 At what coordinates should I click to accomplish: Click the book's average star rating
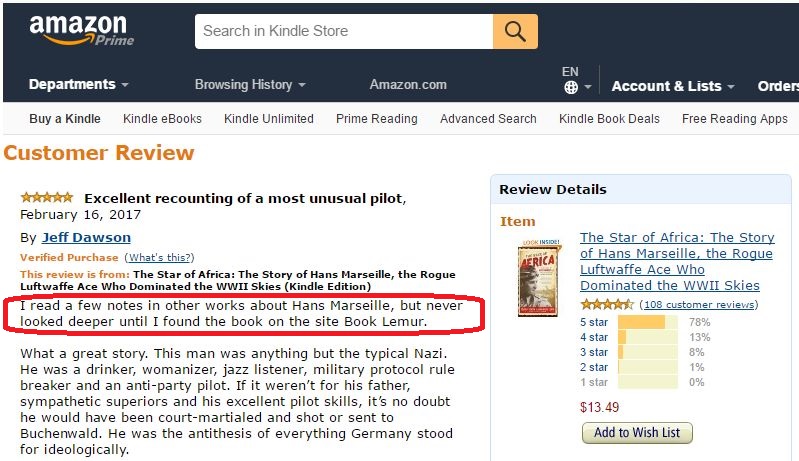coord(606,304)
